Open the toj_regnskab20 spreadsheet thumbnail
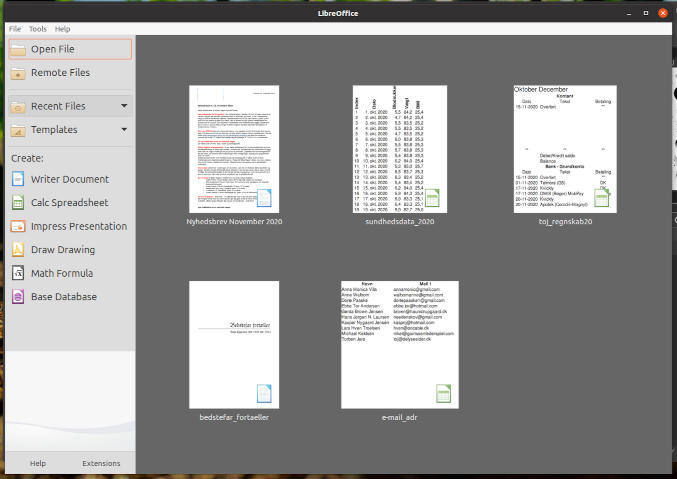 tap(565, 149)
